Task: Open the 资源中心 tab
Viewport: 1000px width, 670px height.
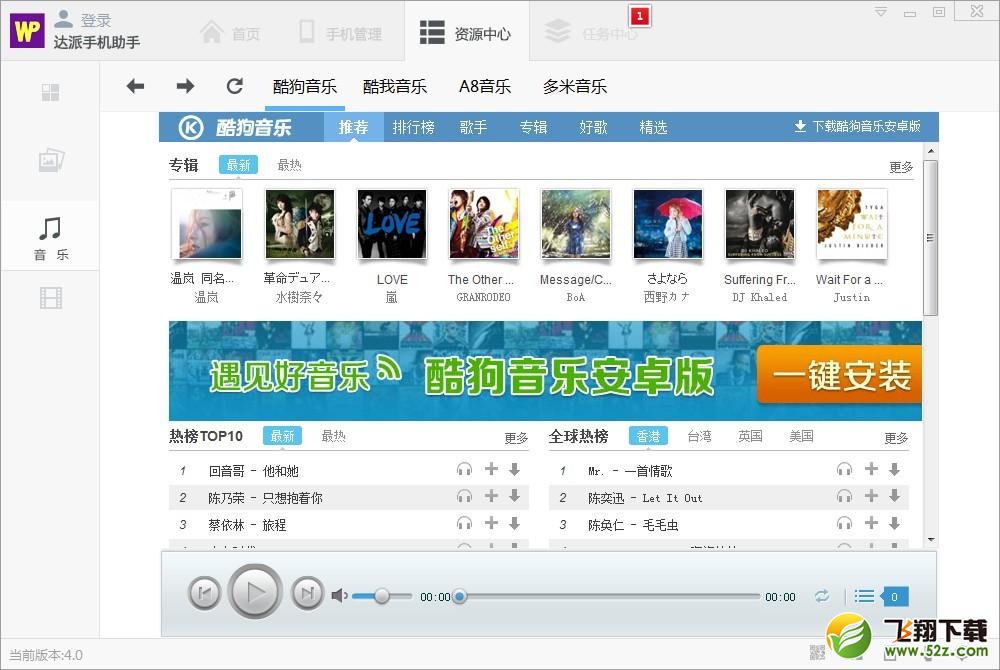Action: [466, 33]
